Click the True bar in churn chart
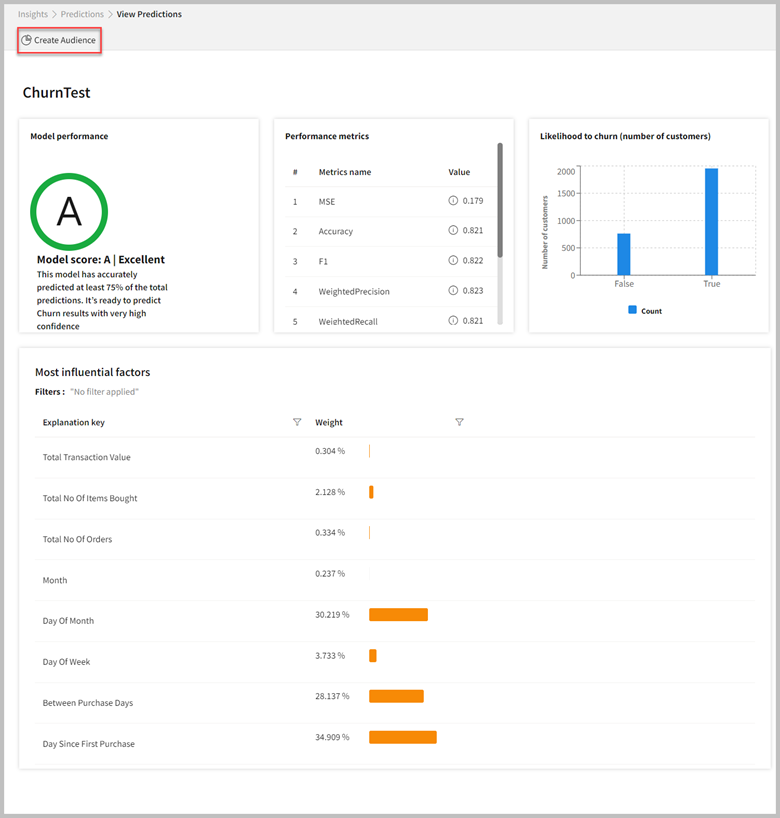This screenshot has height=818, width=780. tap(711, 221)
